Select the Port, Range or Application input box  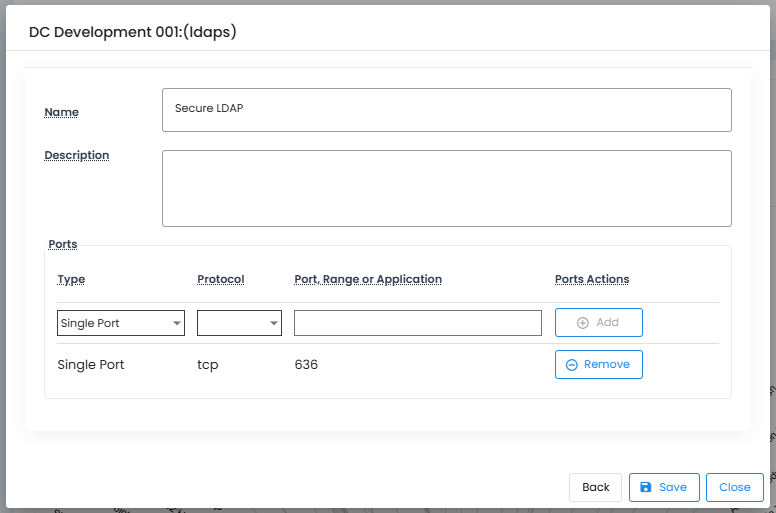417,323
